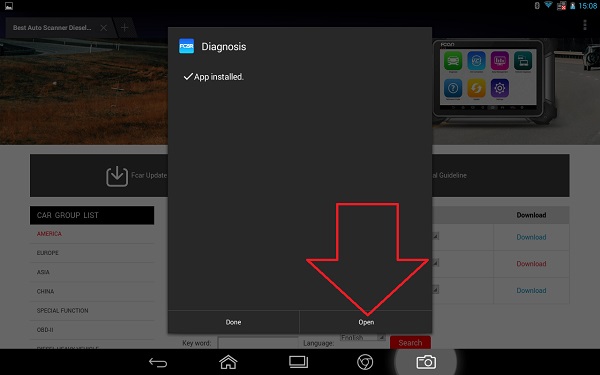Click the Fcar Update download icon
This screenshot has height=375, width=600.
[117, 176]
